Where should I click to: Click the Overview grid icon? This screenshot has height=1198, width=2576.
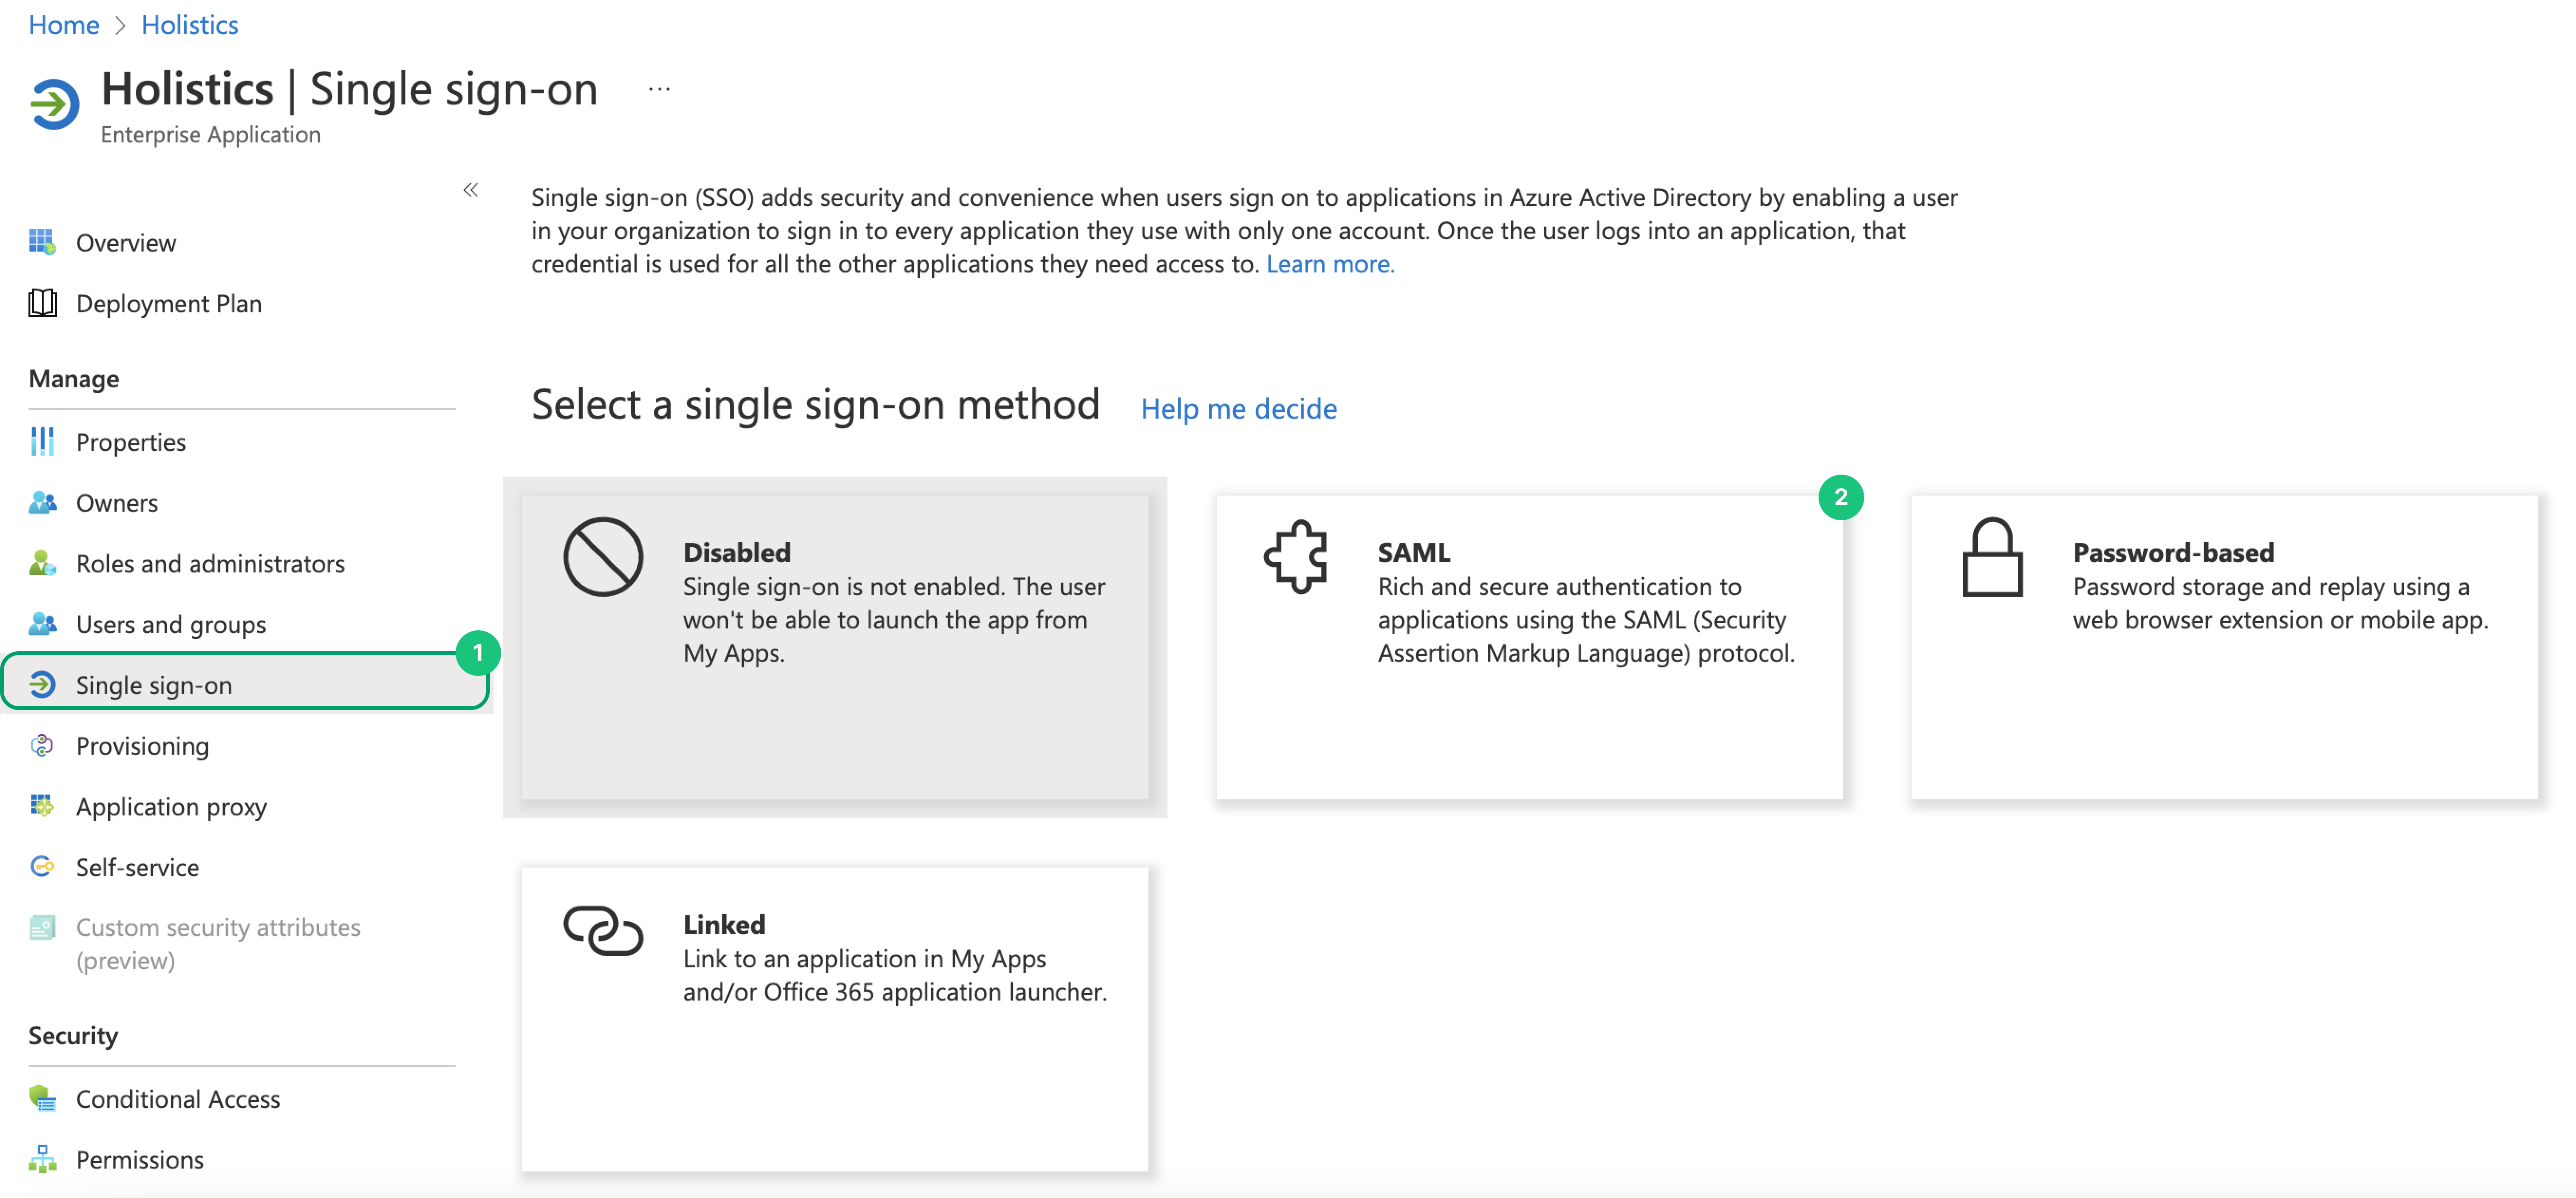click(x=42, y=242)
